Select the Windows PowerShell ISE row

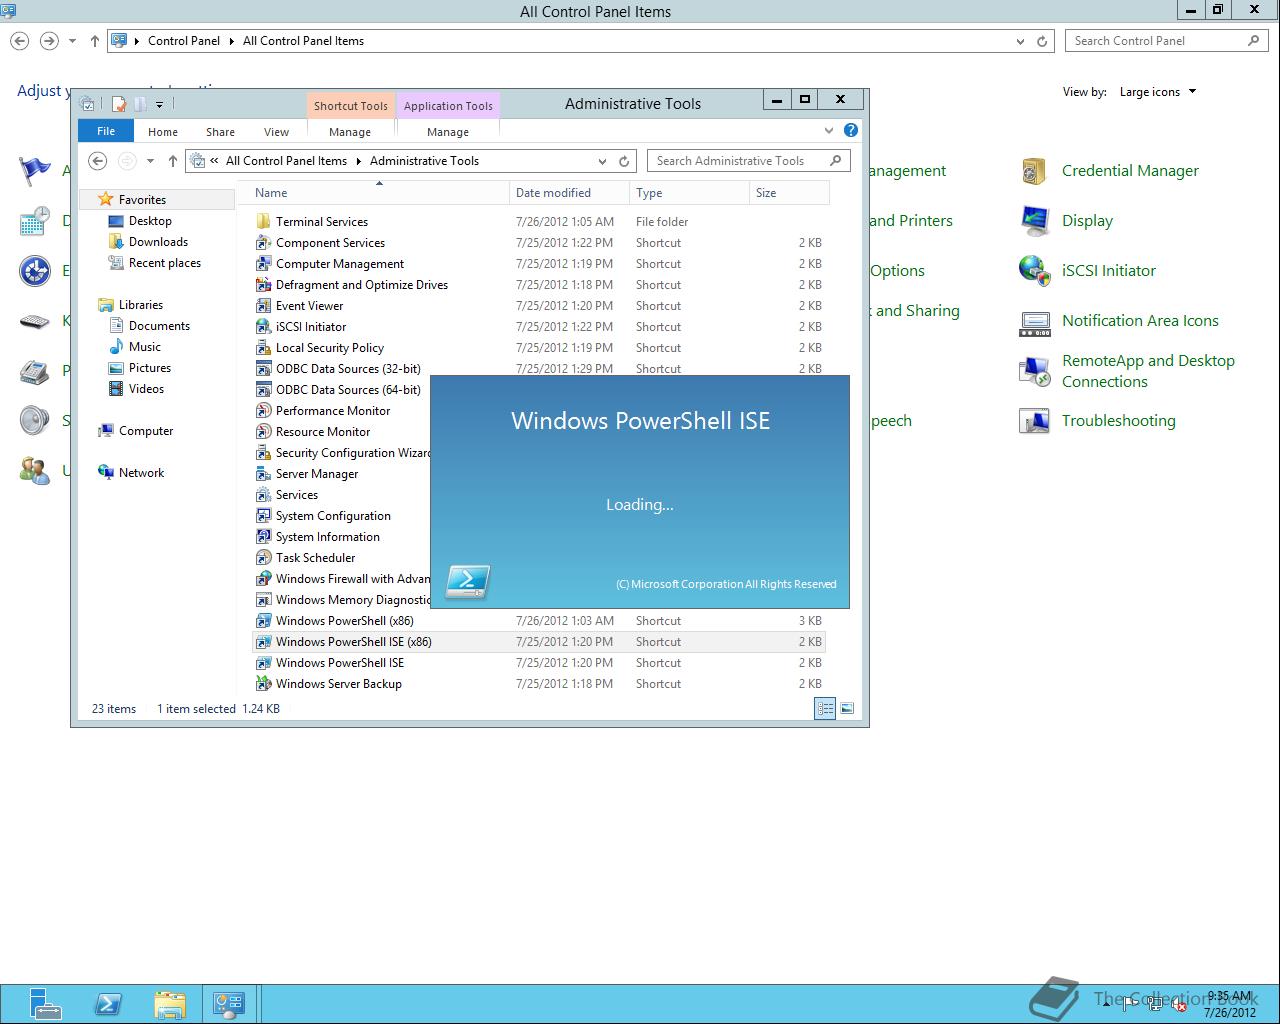pyautogui.click(x=539, y=663)
